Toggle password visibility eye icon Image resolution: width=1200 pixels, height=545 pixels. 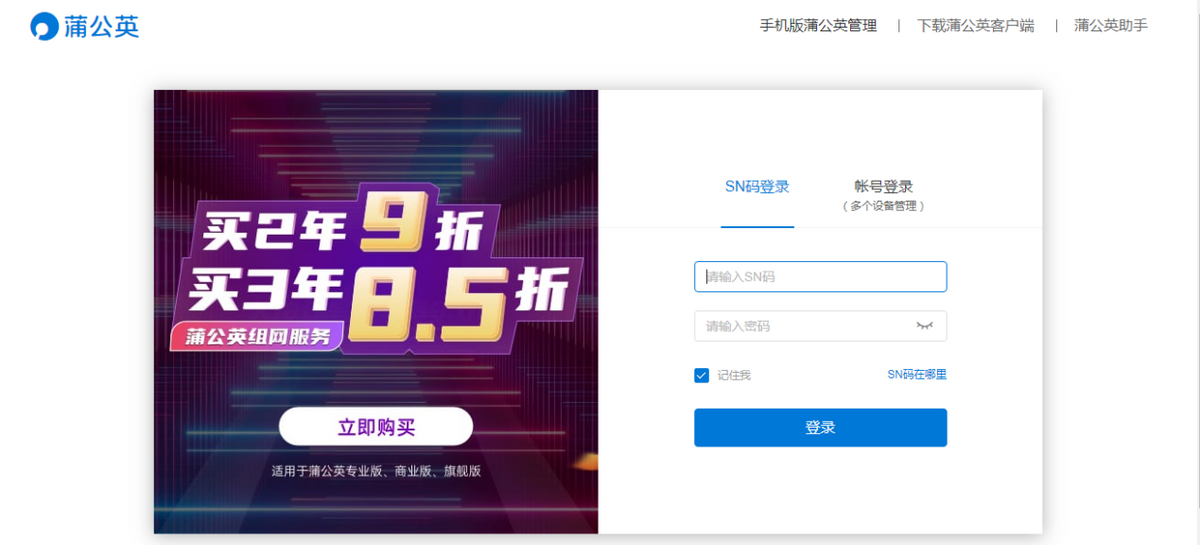(925, 326)
